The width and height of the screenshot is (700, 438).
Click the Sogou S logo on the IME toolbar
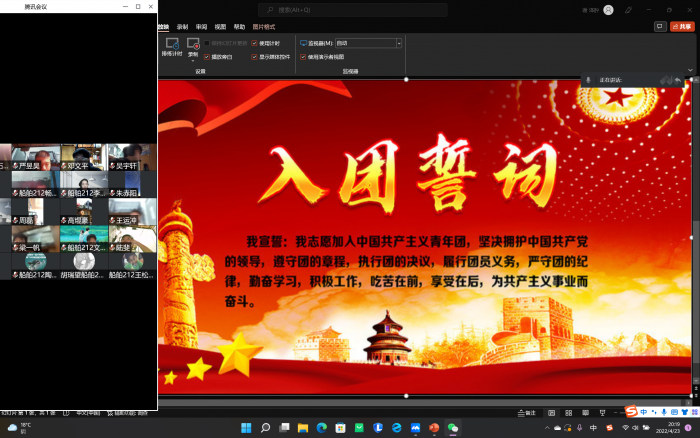click(631, 411)
